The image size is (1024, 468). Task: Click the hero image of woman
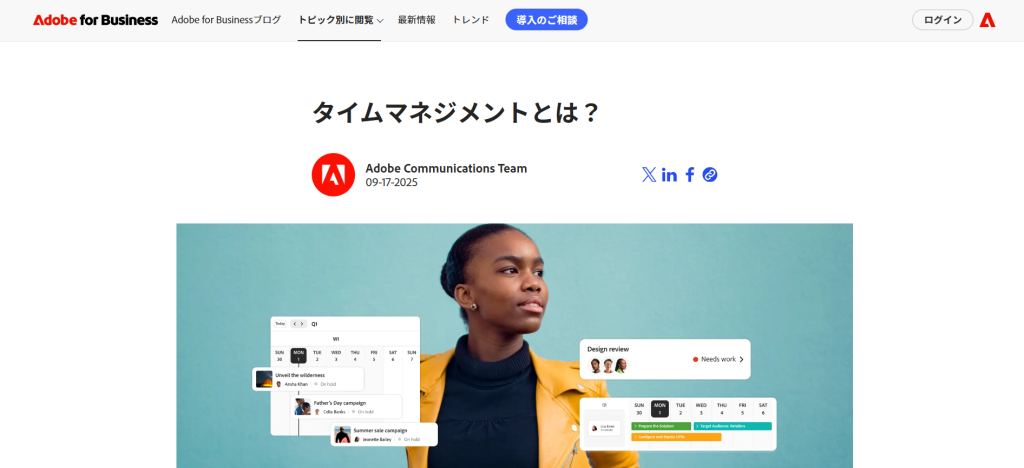(x=514, y=346)
